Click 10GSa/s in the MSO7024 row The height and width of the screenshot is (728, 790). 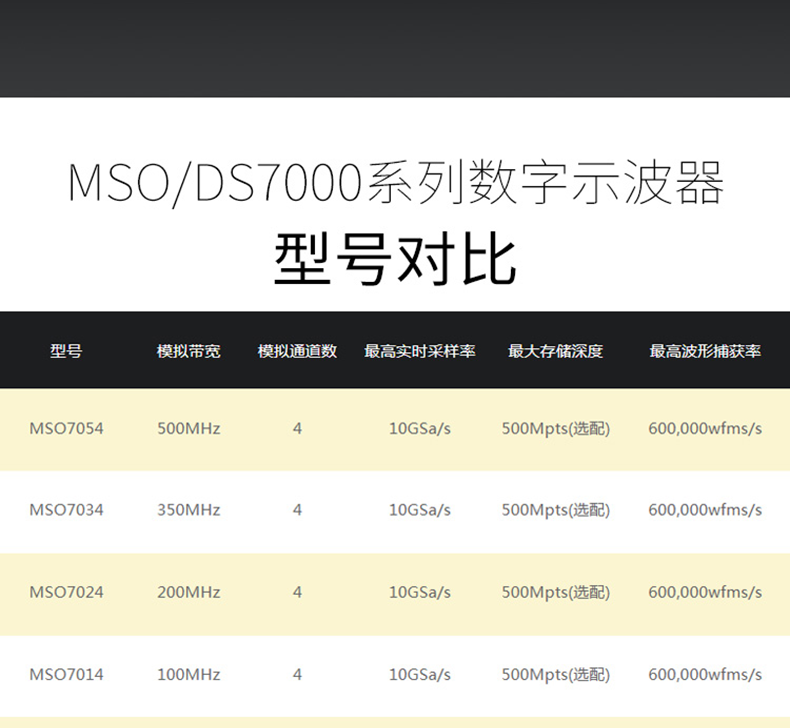[x=420, y=592]
